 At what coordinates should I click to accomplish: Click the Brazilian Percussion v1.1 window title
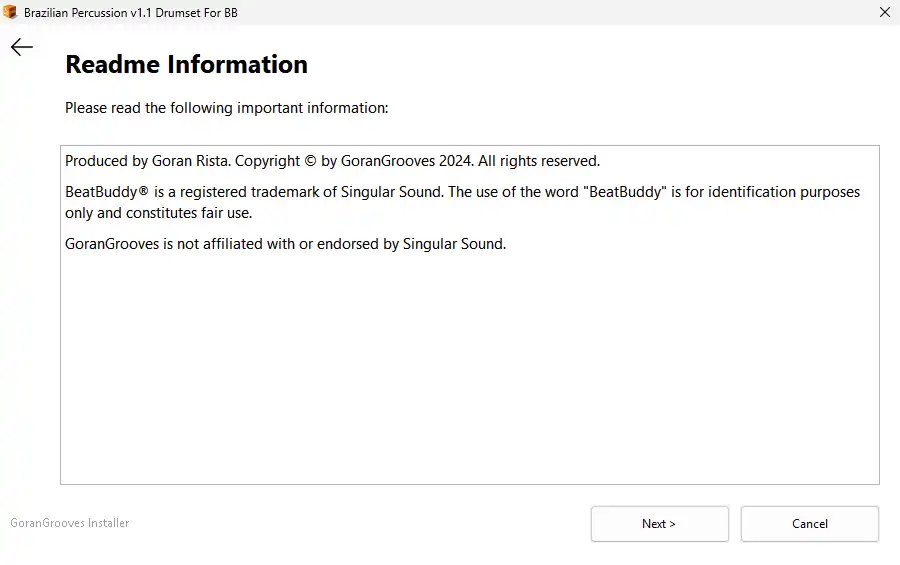(131, 13)
